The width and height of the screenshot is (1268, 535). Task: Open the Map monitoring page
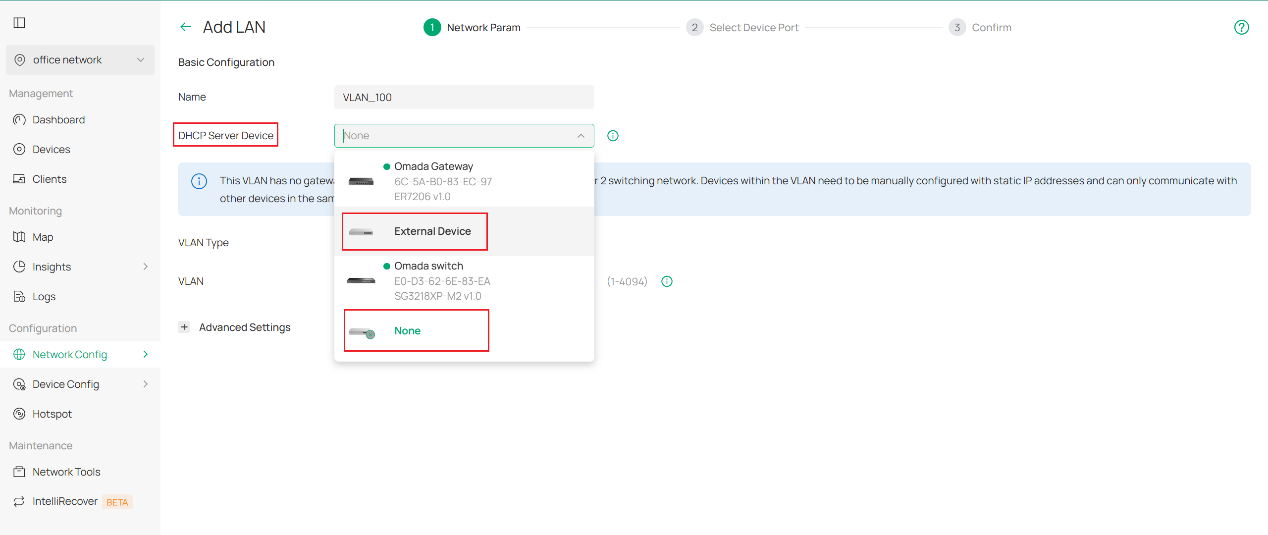[43, 238]
